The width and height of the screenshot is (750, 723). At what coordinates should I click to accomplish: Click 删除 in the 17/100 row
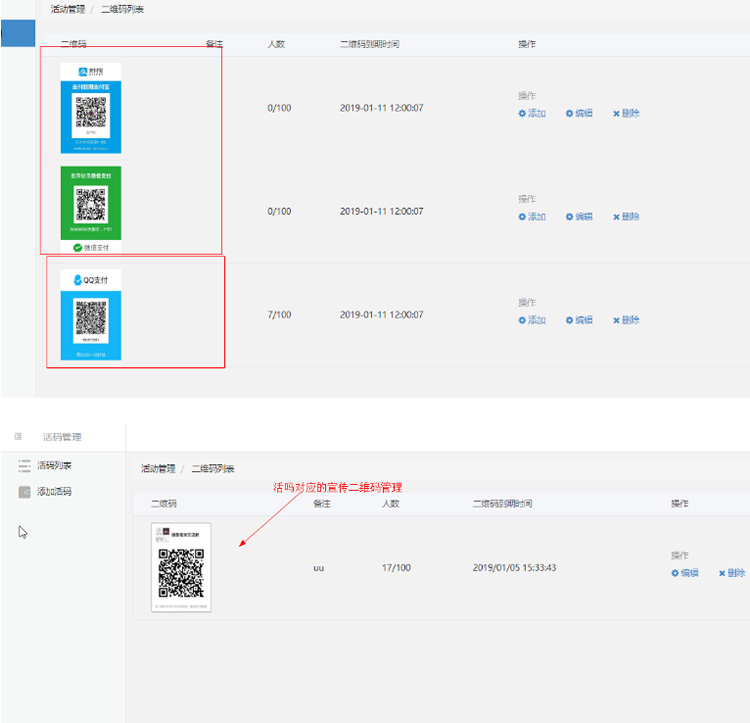(732, 573)
